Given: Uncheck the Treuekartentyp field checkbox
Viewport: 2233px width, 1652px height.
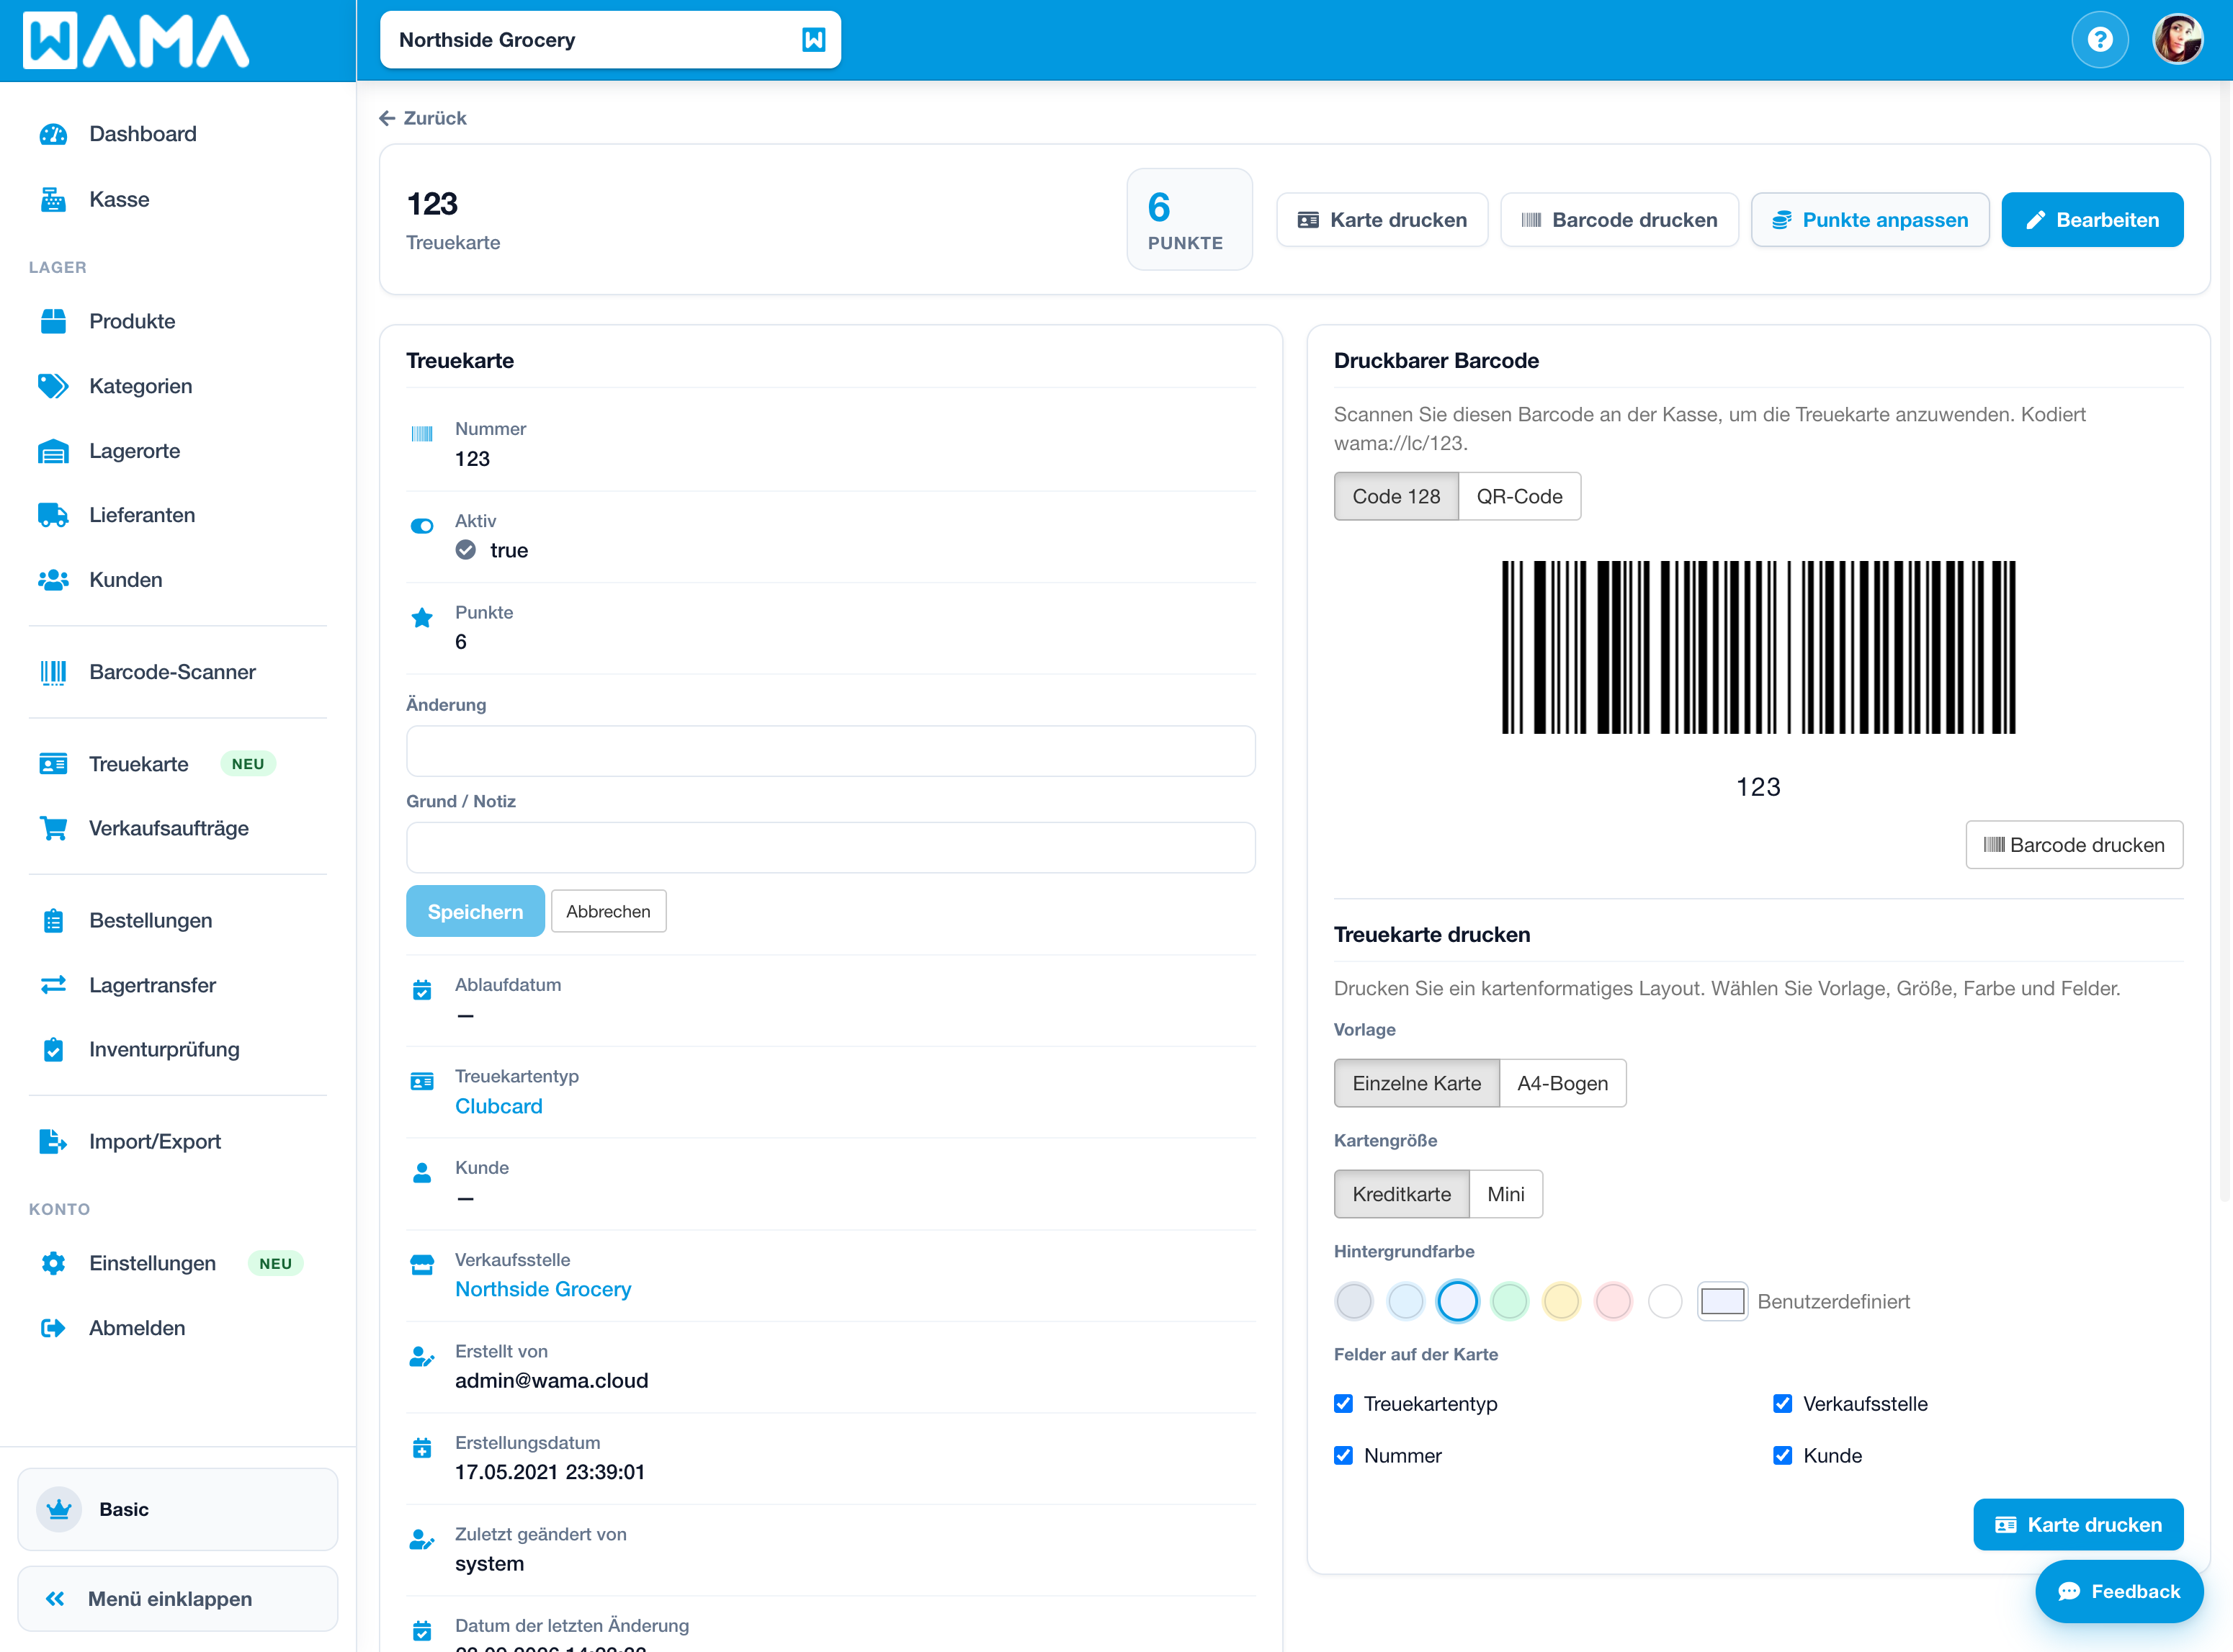Looking at the screenshot, I should pos(1343,1404).
